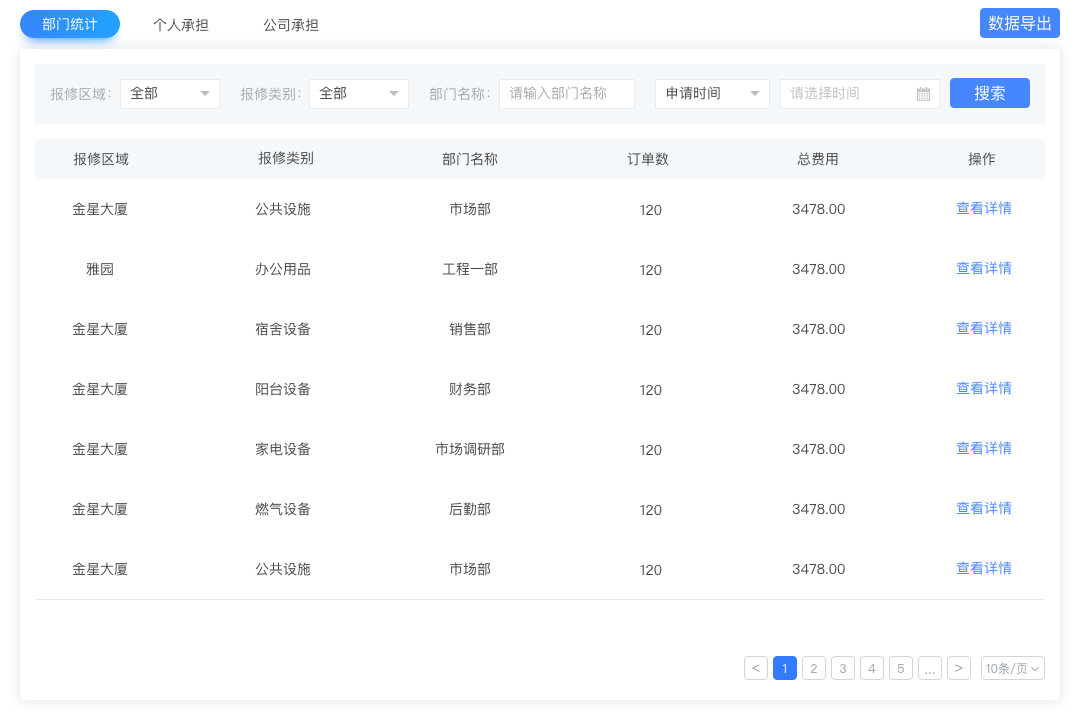1080x720 pixels.
Task: Click the 燃气设备 cell
Action: (282, 509)
